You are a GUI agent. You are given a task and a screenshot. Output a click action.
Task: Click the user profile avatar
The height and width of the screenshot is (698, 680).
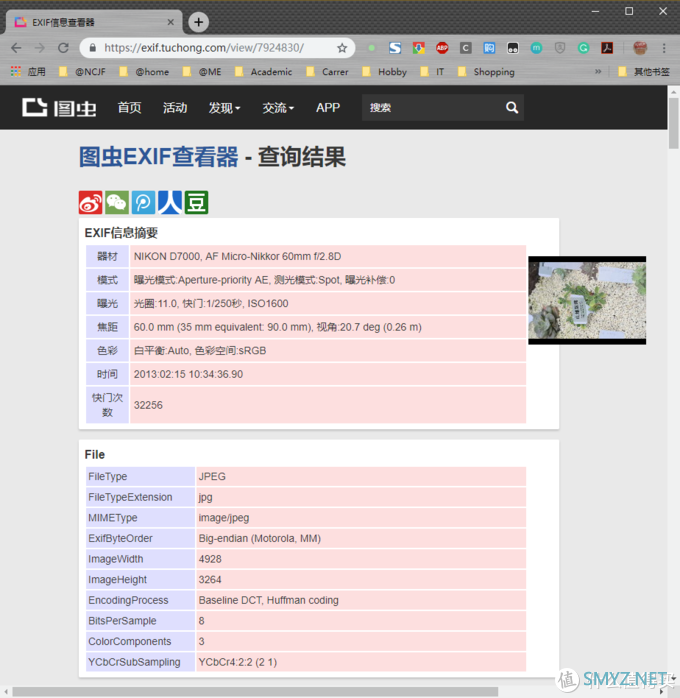640,48
